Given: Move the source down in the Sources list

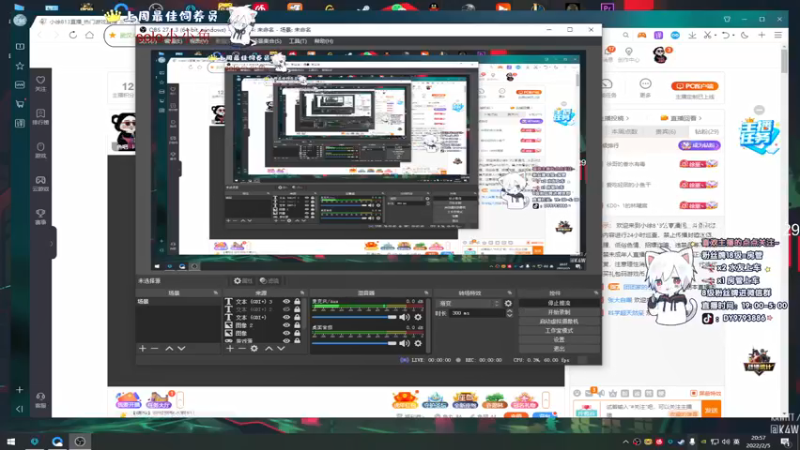Looking at the screenshot, I should point(281,348).
